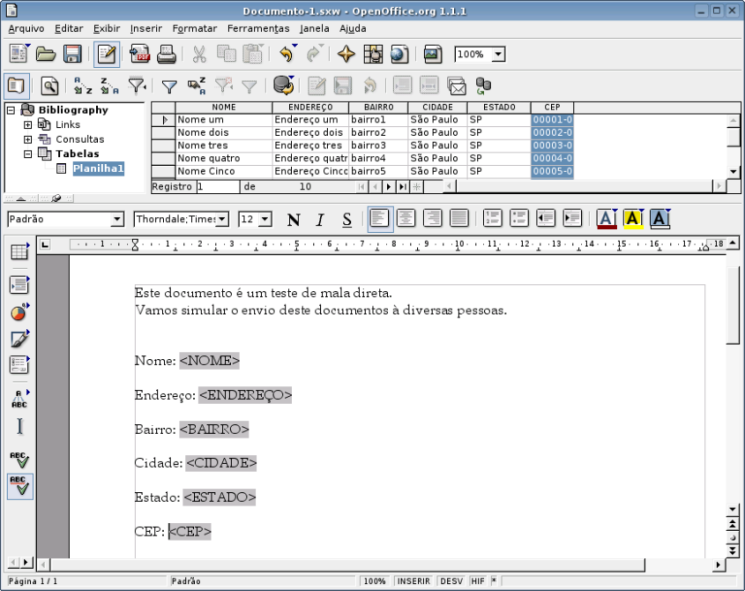Expand the Consultas tree node

[x=28, y=139]
